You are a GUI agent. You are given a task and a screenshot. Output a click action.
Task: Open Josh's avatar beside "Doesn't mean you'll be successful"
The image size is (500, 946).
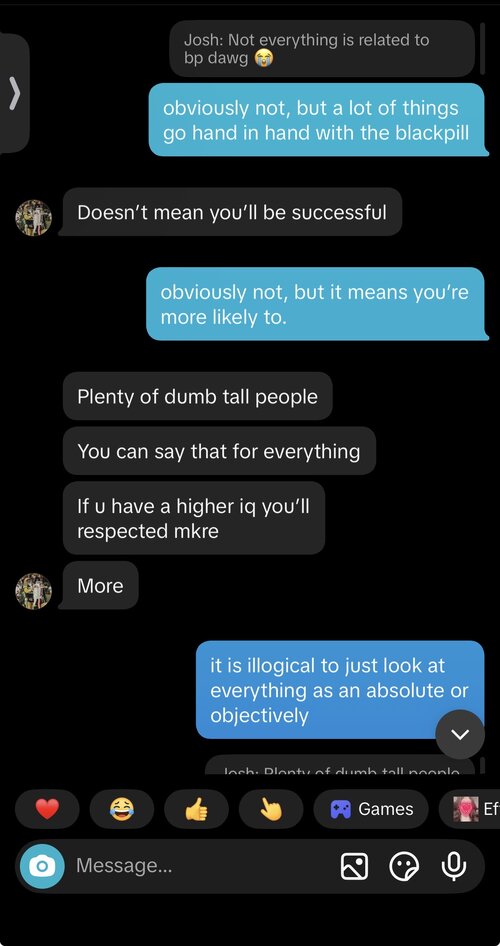tap(33, 218)
